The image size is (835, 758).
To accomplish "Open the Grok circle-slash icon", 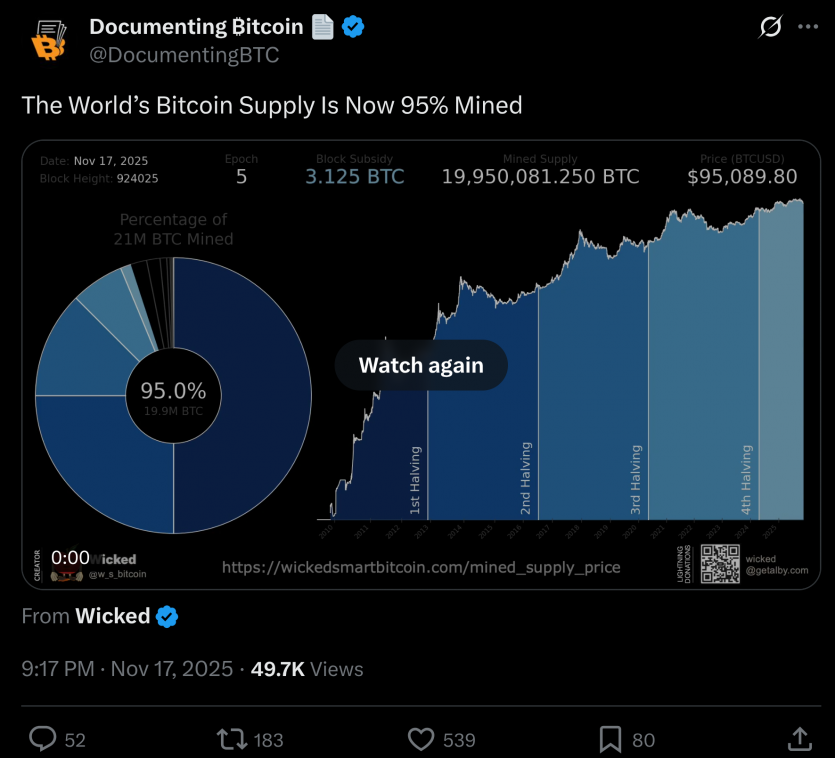I will click(x=770, y=28).
